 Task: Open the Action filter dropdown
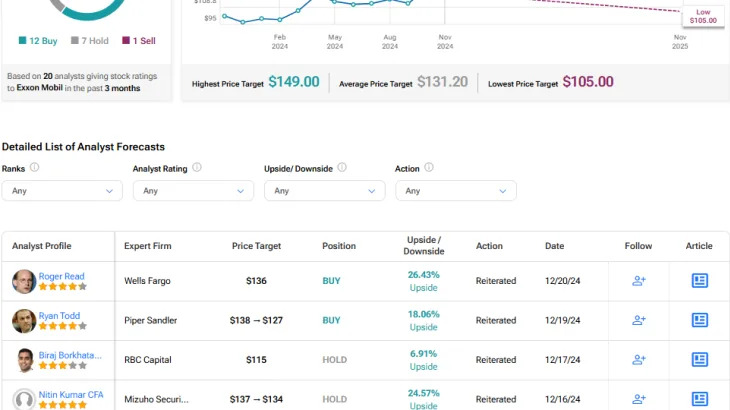pyautogui.click(x=456, y=191)
